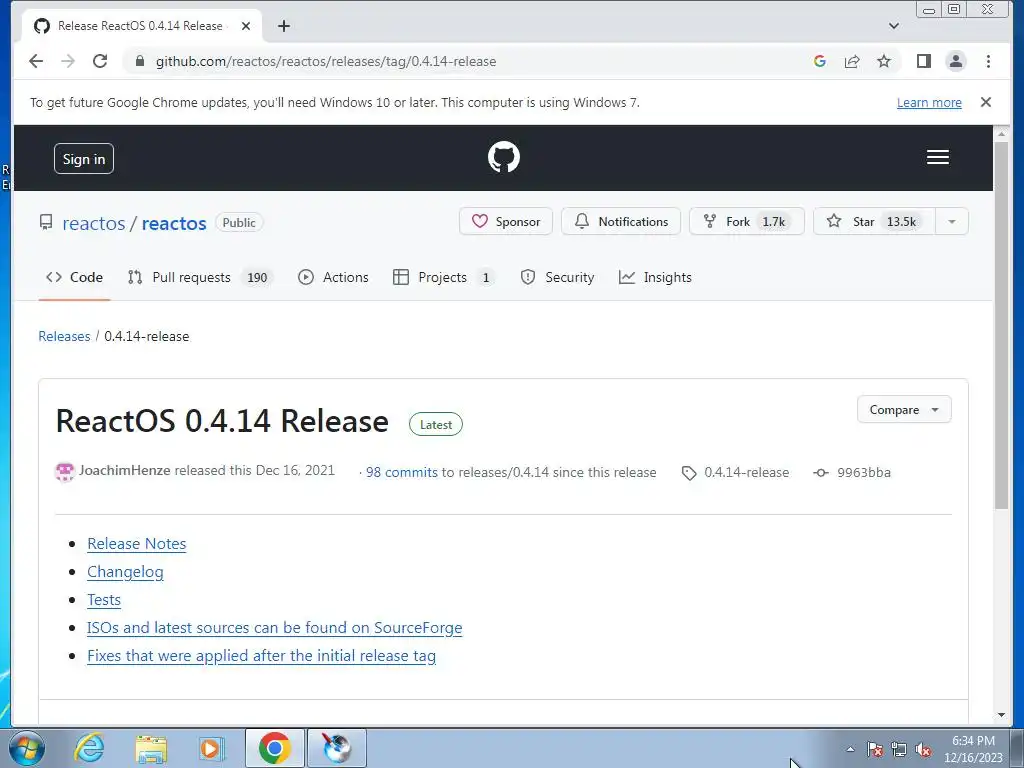
Task: Click the taskbar clock showing 6:34 PM
Action: (x=973, y=749)
